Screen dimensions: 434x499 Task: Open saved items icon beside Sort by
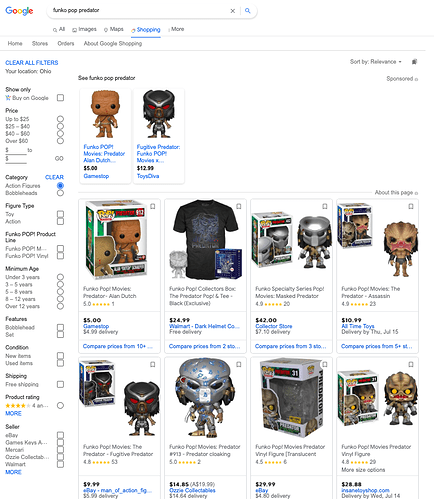click(x=414, y=62)
